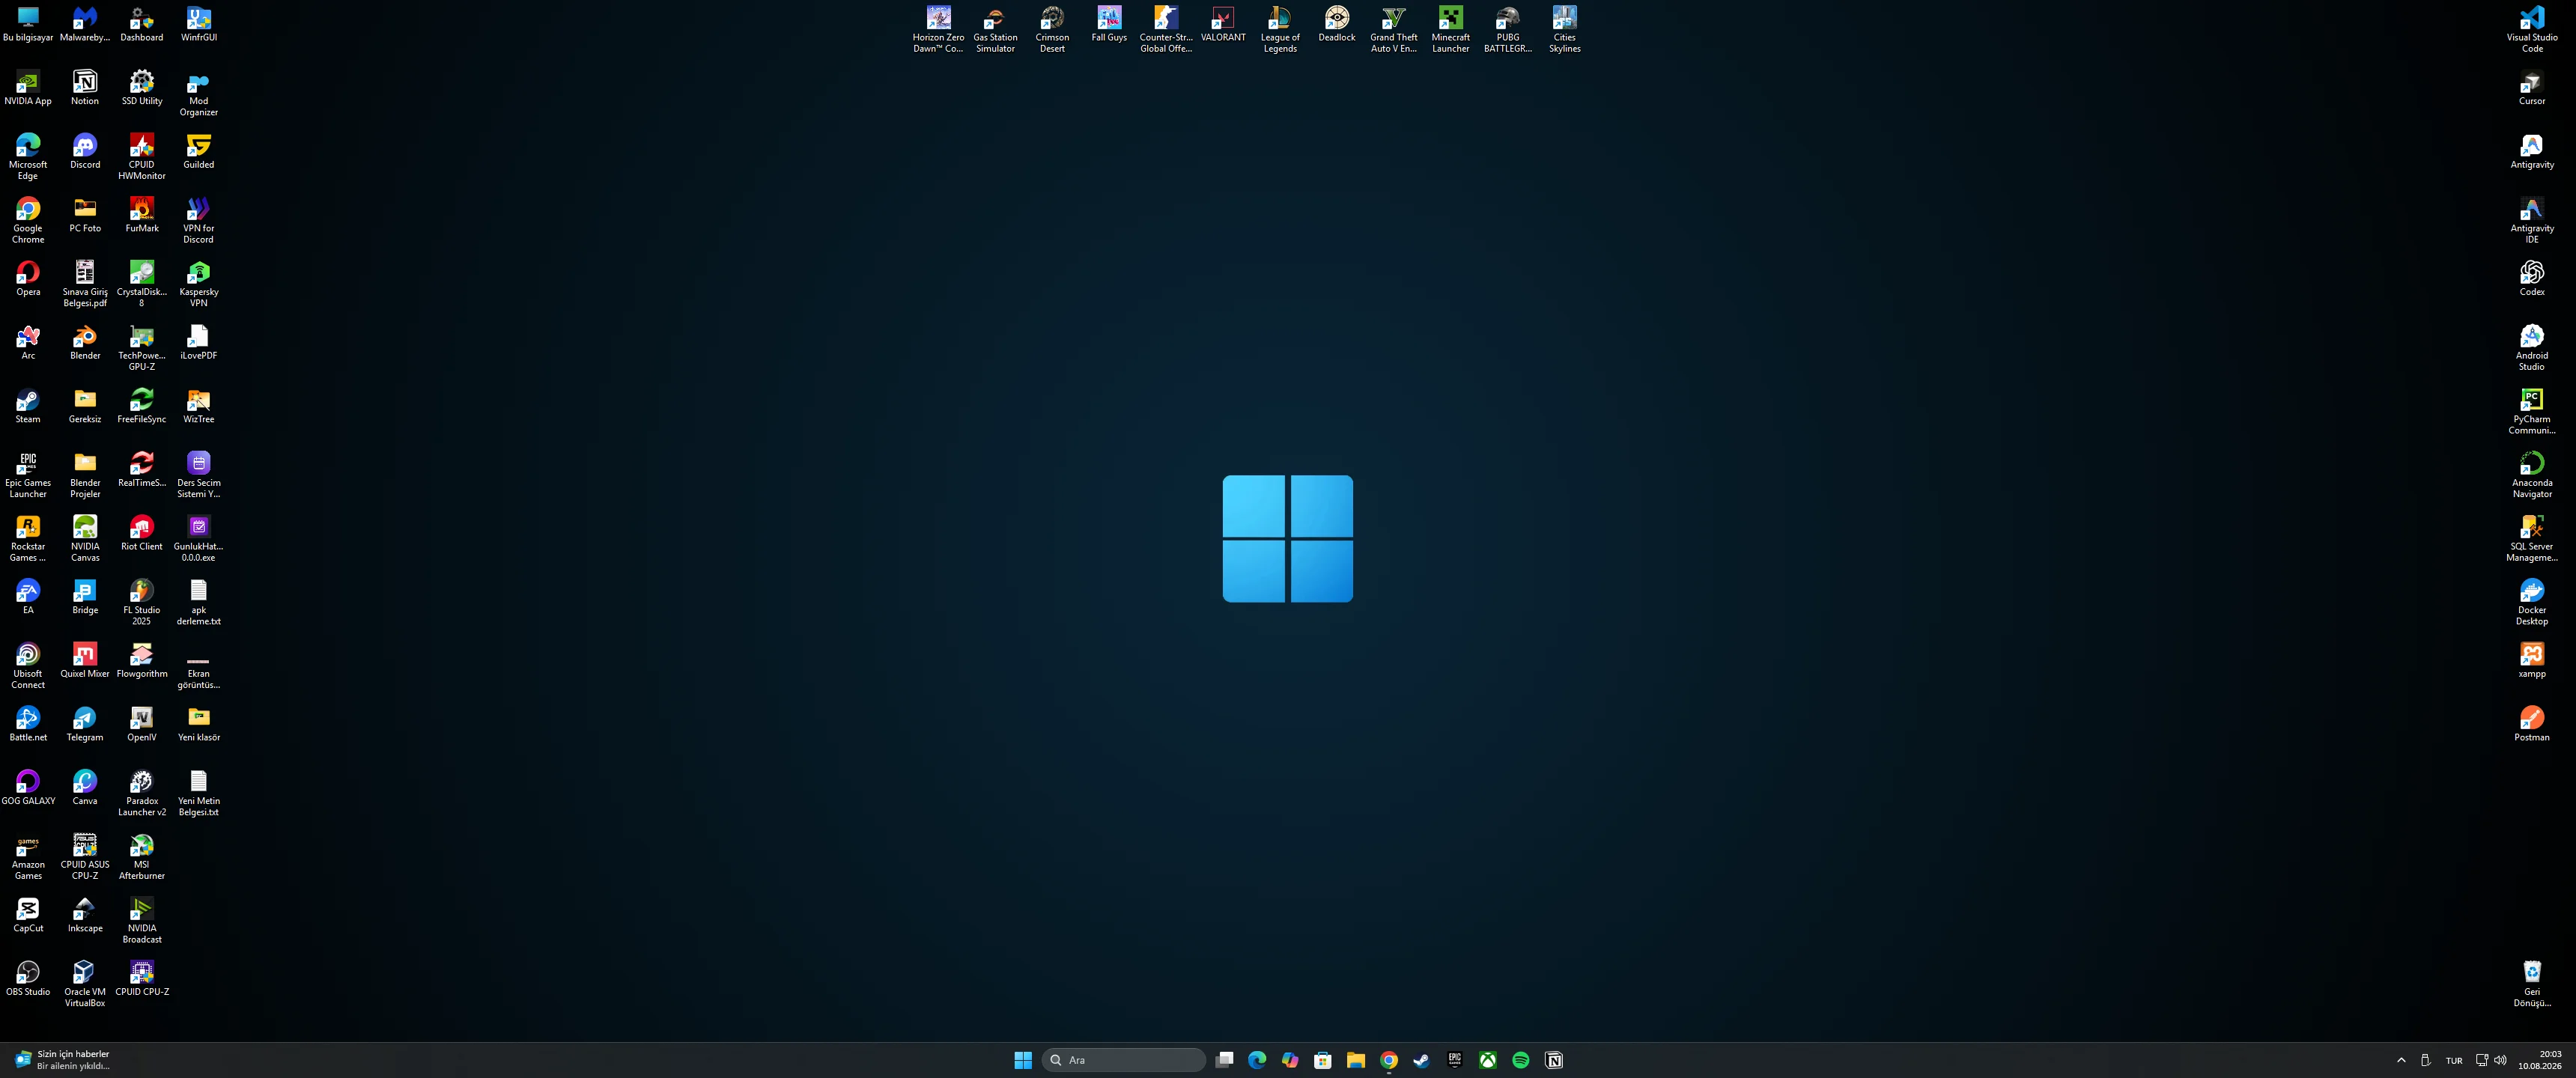Select the FL Studio 2025 shortcut
Screen dimensions: 2576x1078
[142, 602]
